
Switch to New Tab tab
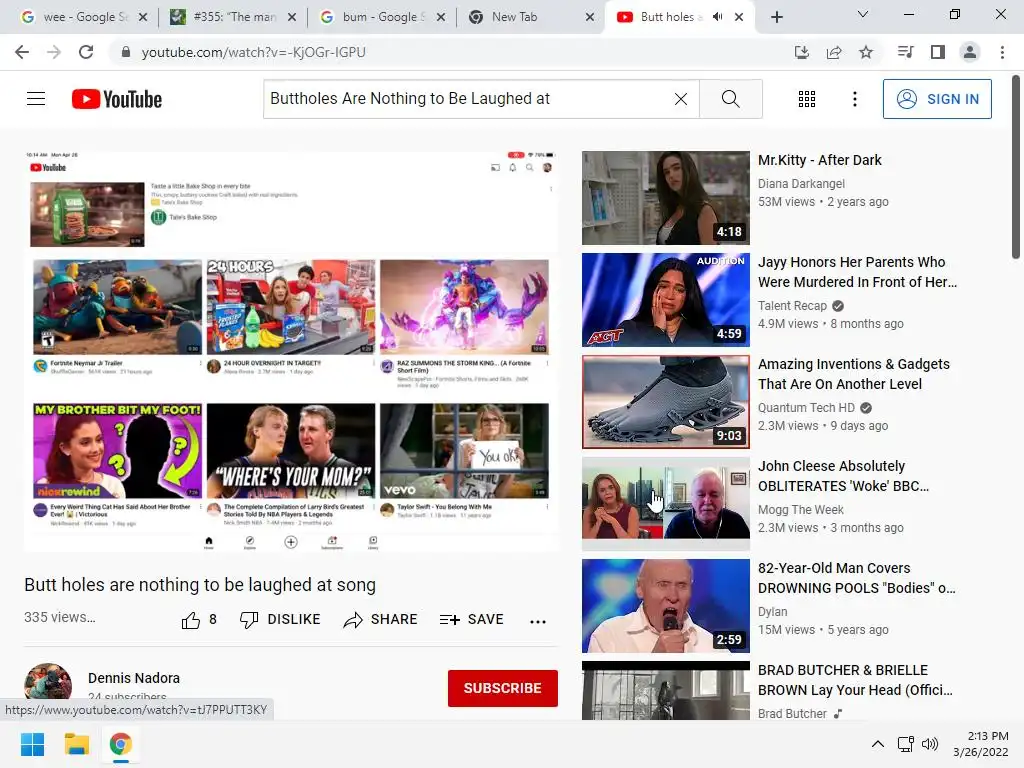tap(522, 17)
